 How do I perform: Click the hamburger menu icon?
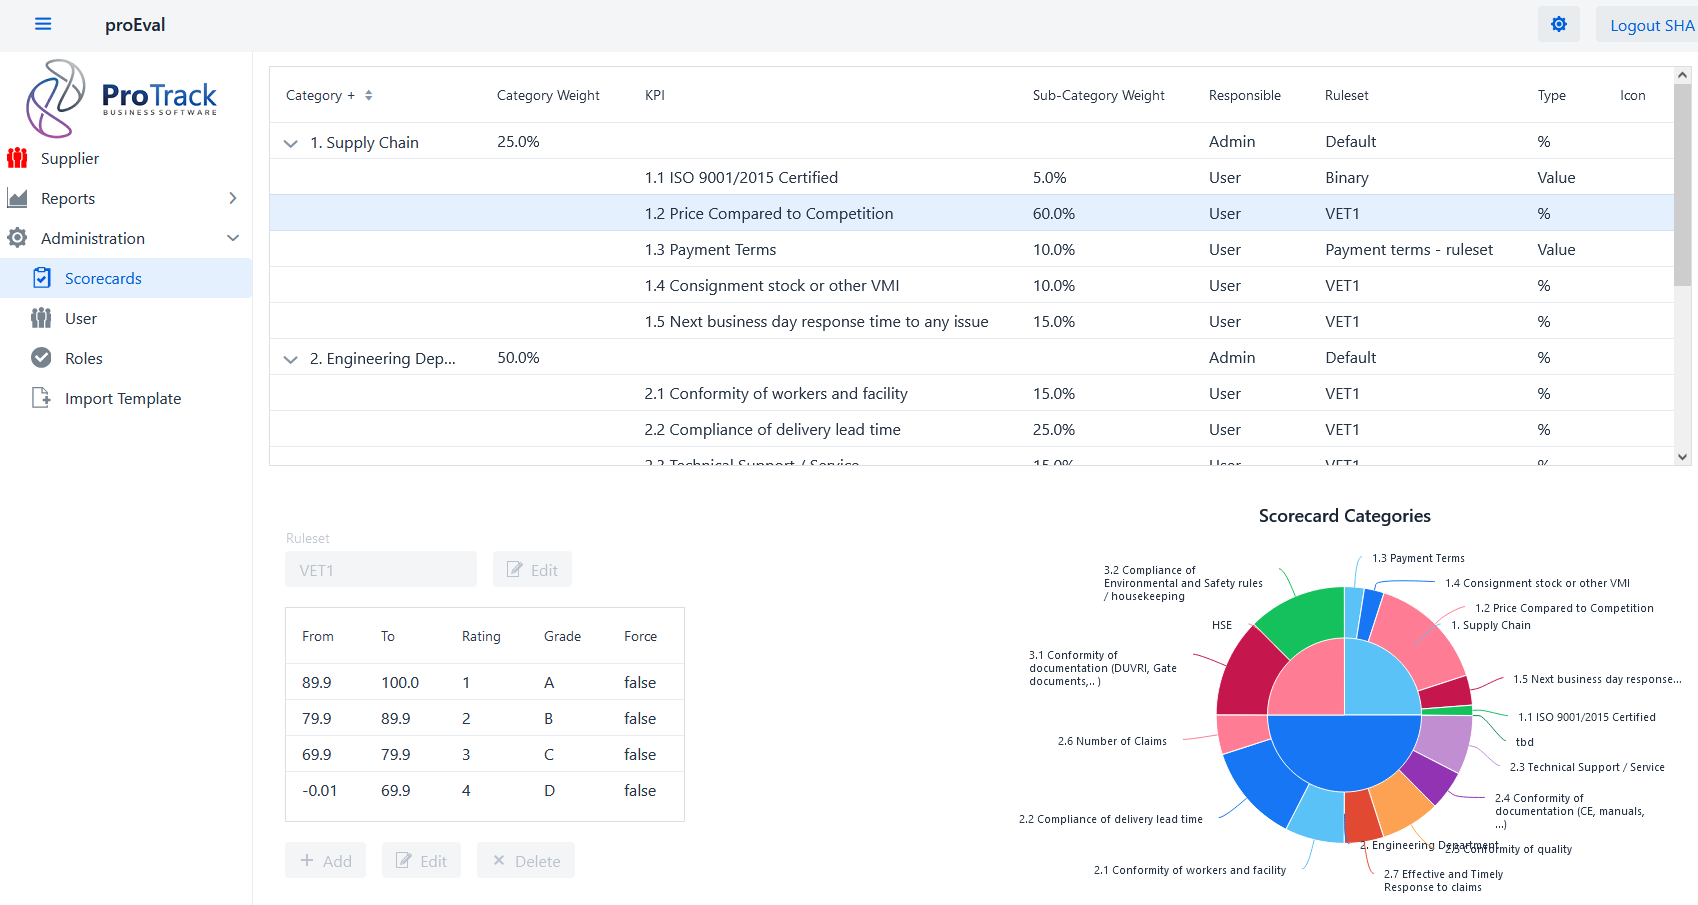(43, 24)
